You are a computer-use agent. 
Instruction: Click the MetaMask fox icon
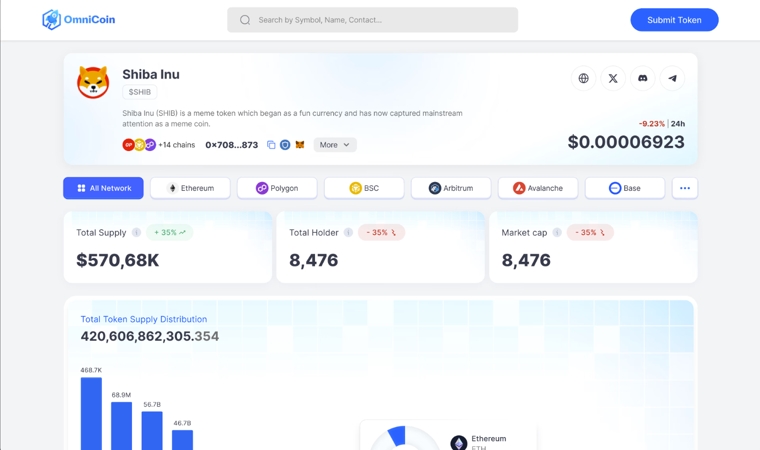point(300,145)
